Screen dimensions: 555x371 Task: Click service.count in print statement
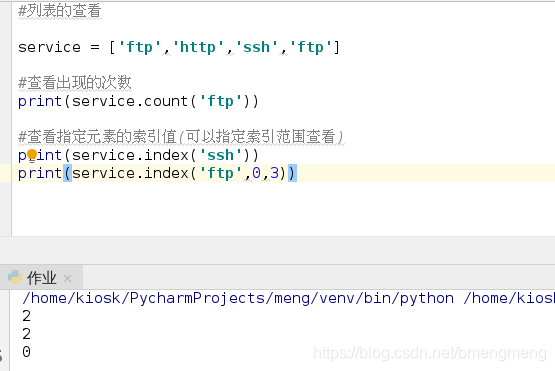coord(130,102)
